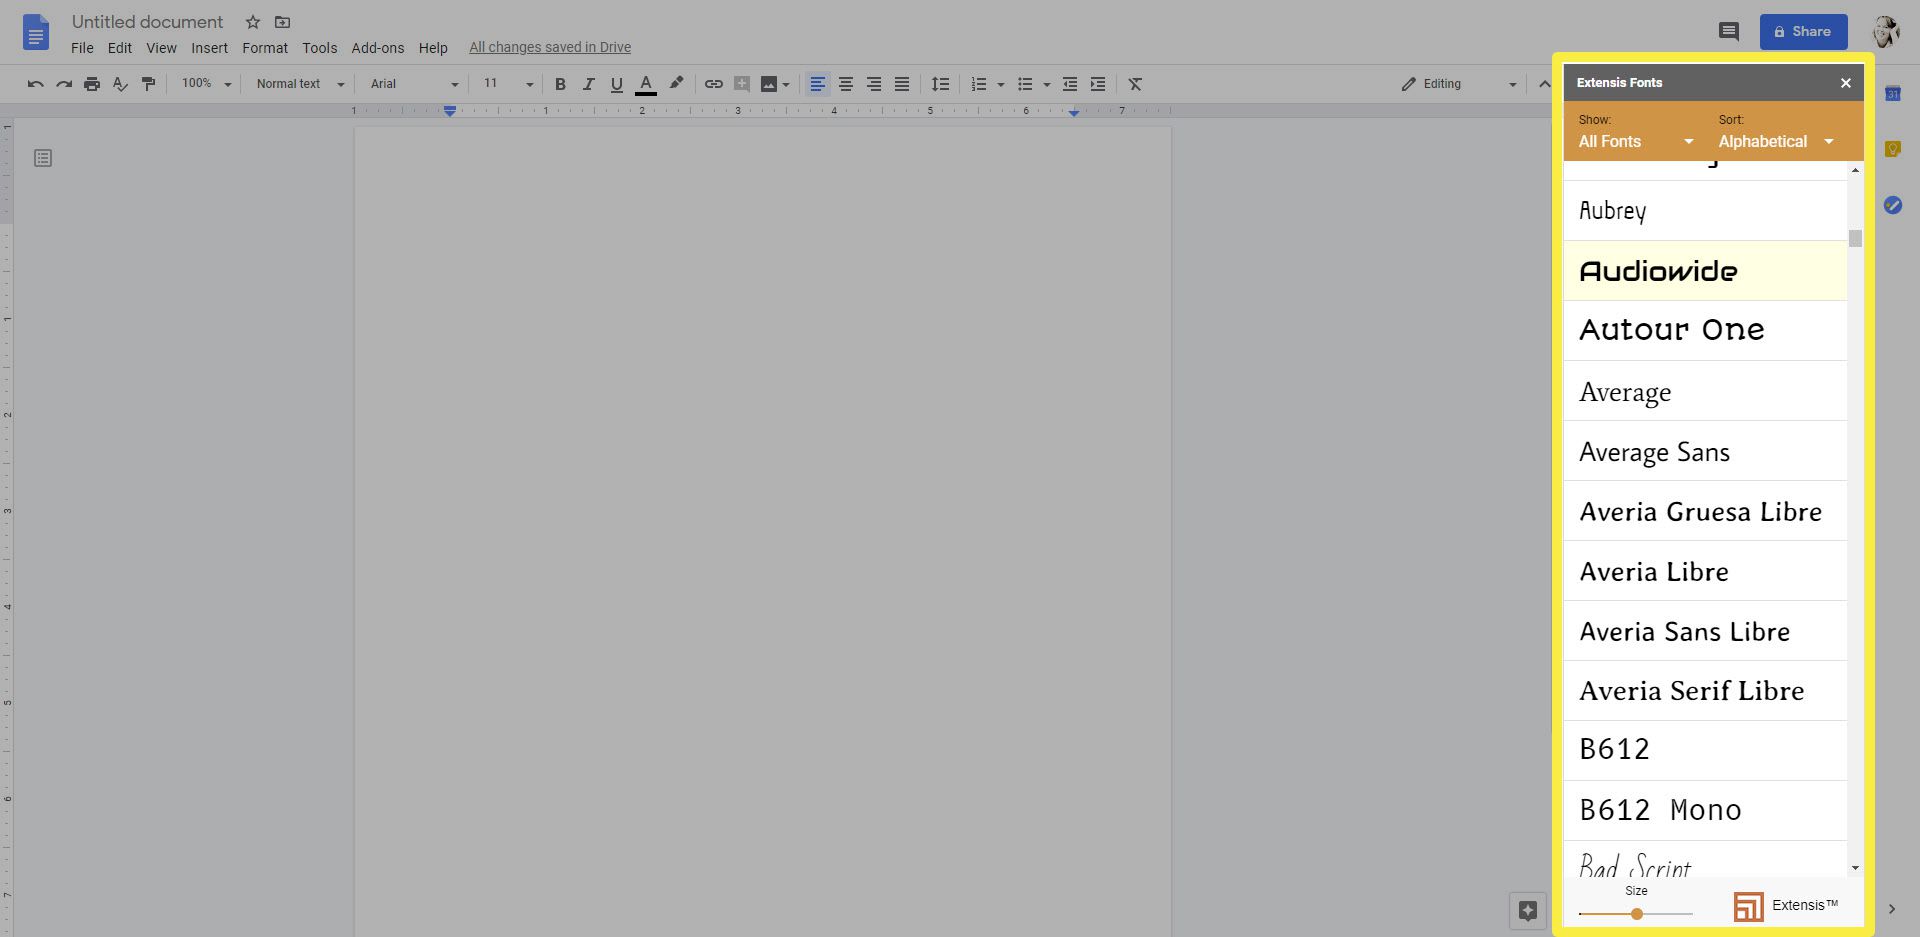Click the Explore button at bottom
Screen dimensions: 1920x937
1527,910
